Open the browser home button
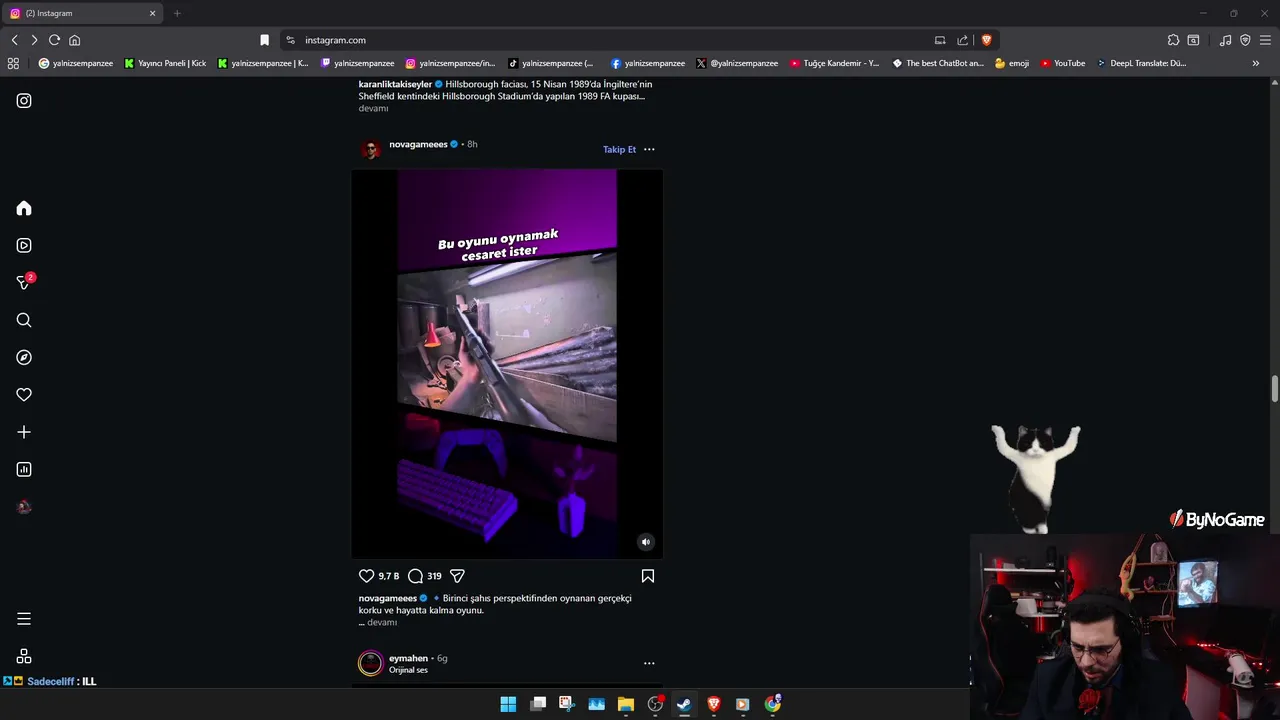The width and height of the screenshot is (1280, 720). point(74,40)
